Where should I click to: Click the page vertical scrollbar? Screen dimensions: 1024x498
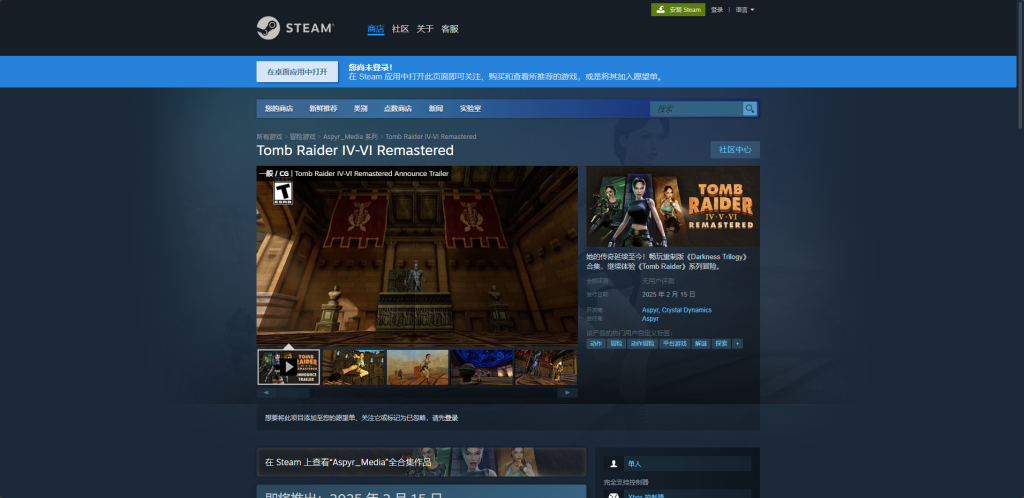point(1019,65)
